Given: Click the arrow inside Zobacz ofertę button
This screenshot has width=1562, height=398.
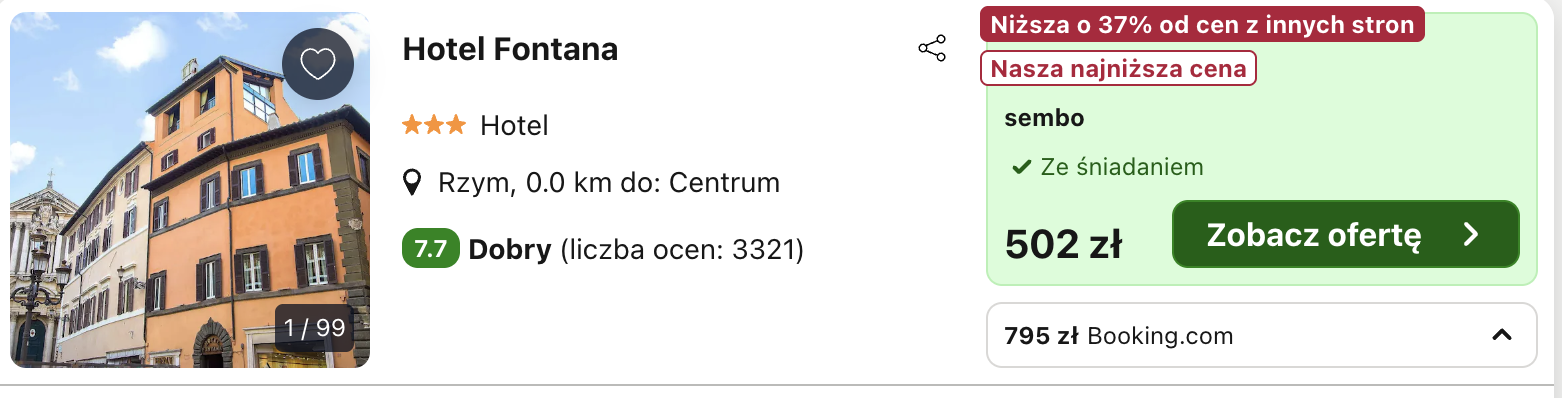Looking at the screenshot, I should tap(1470, 234).
